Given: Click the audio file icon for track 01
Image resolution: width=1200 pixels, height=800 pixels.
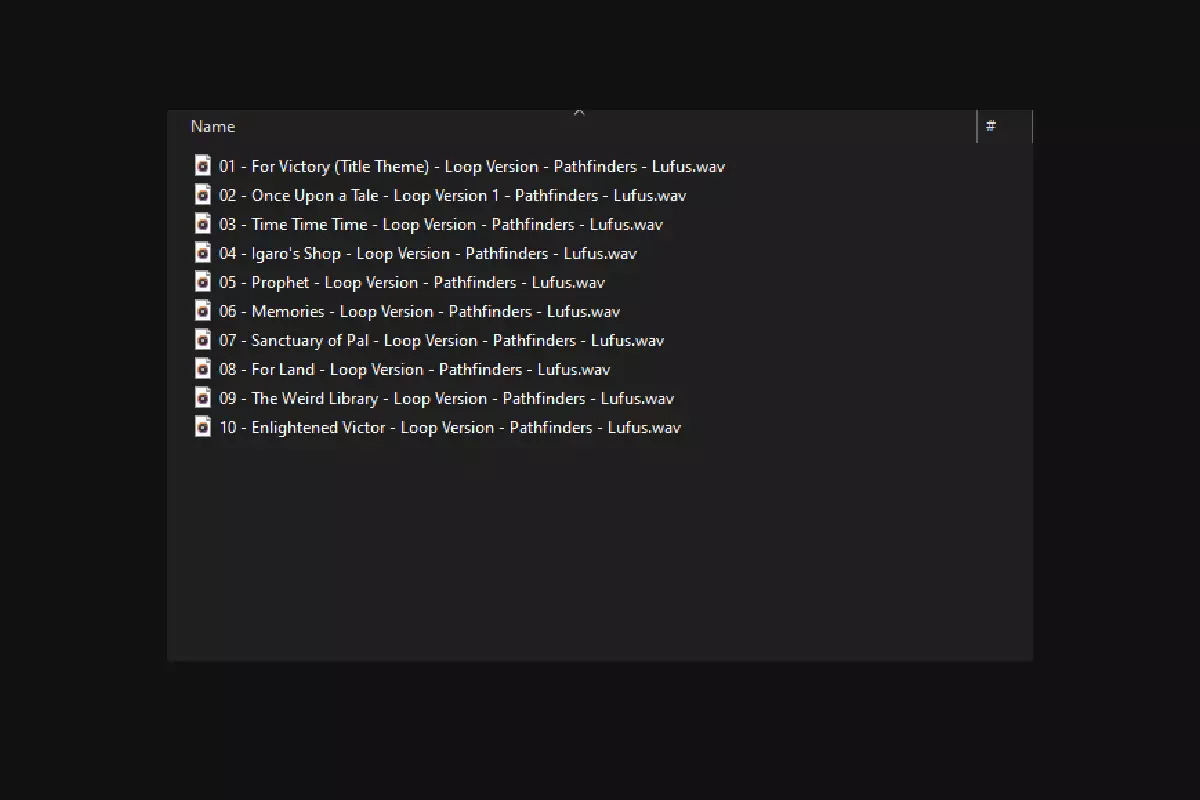Looking at the screenshot, I should point(202,166).
